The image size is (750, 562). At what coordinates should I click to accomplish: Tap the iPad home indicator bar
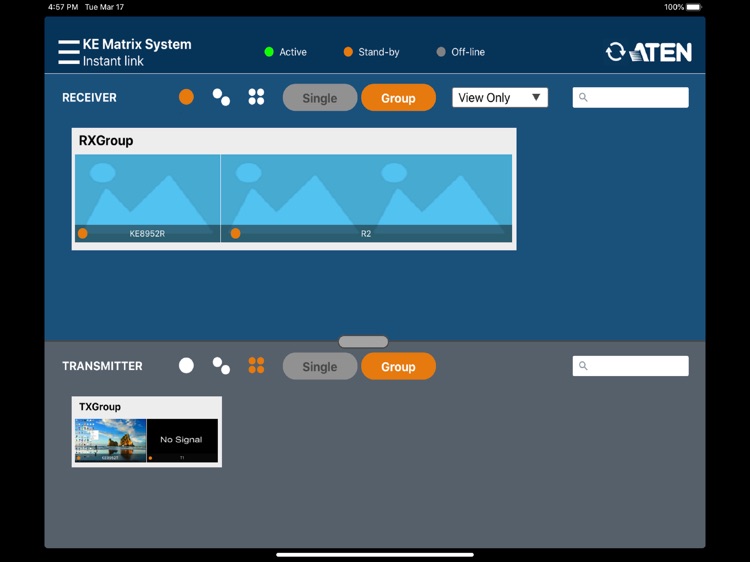point(375,555)
